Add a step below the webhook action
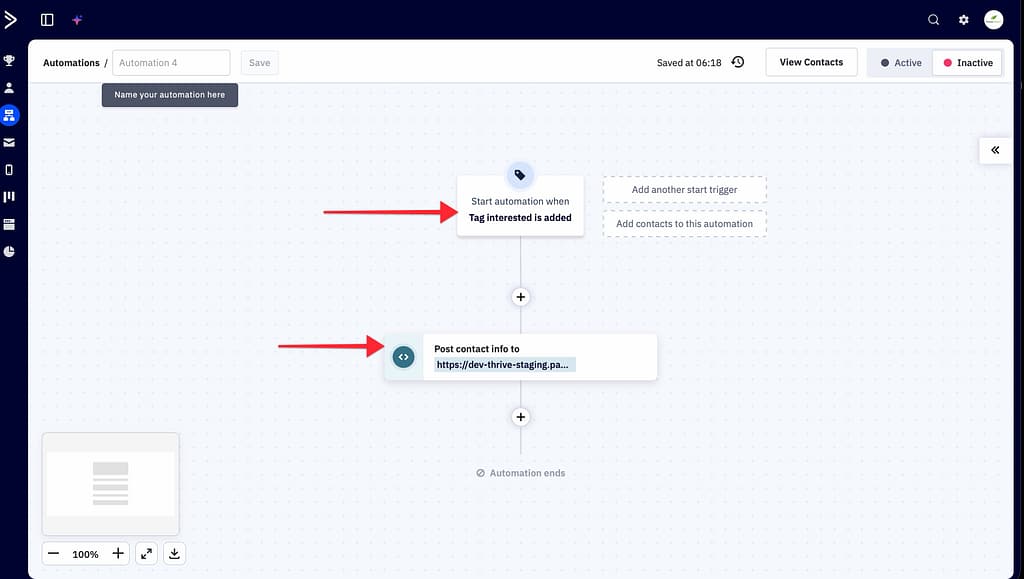The height and width of the screenshot is (579, 1024). click(520, 417)
